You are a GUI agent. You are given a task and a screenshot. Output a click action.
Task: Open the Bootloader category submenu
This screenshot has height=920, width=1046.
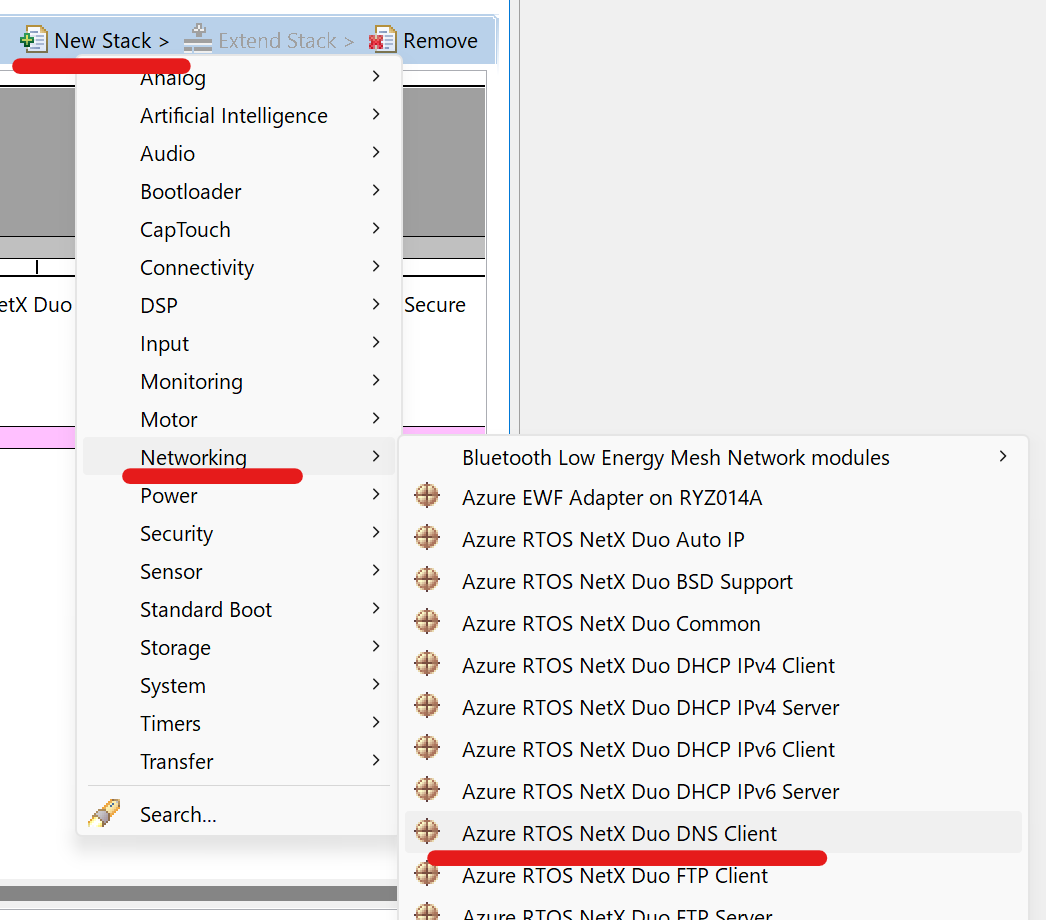tap(239, 191)
